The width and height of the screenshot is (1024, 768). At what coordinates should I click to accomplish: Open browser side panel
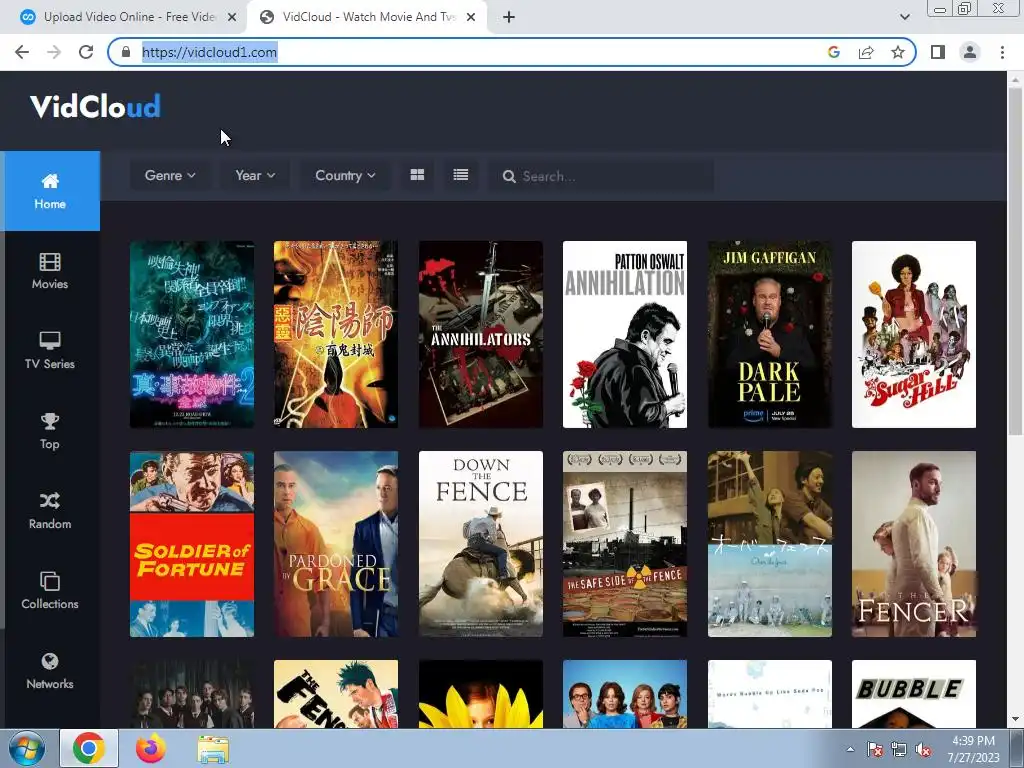point(938,52)
